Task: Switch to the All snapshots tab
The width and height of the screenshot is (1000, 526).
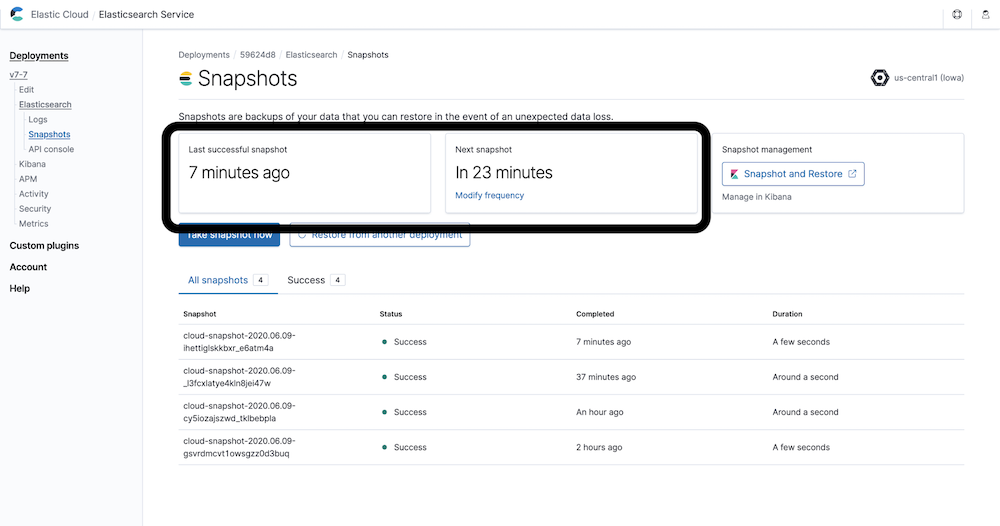Action: tap(228, 280)
